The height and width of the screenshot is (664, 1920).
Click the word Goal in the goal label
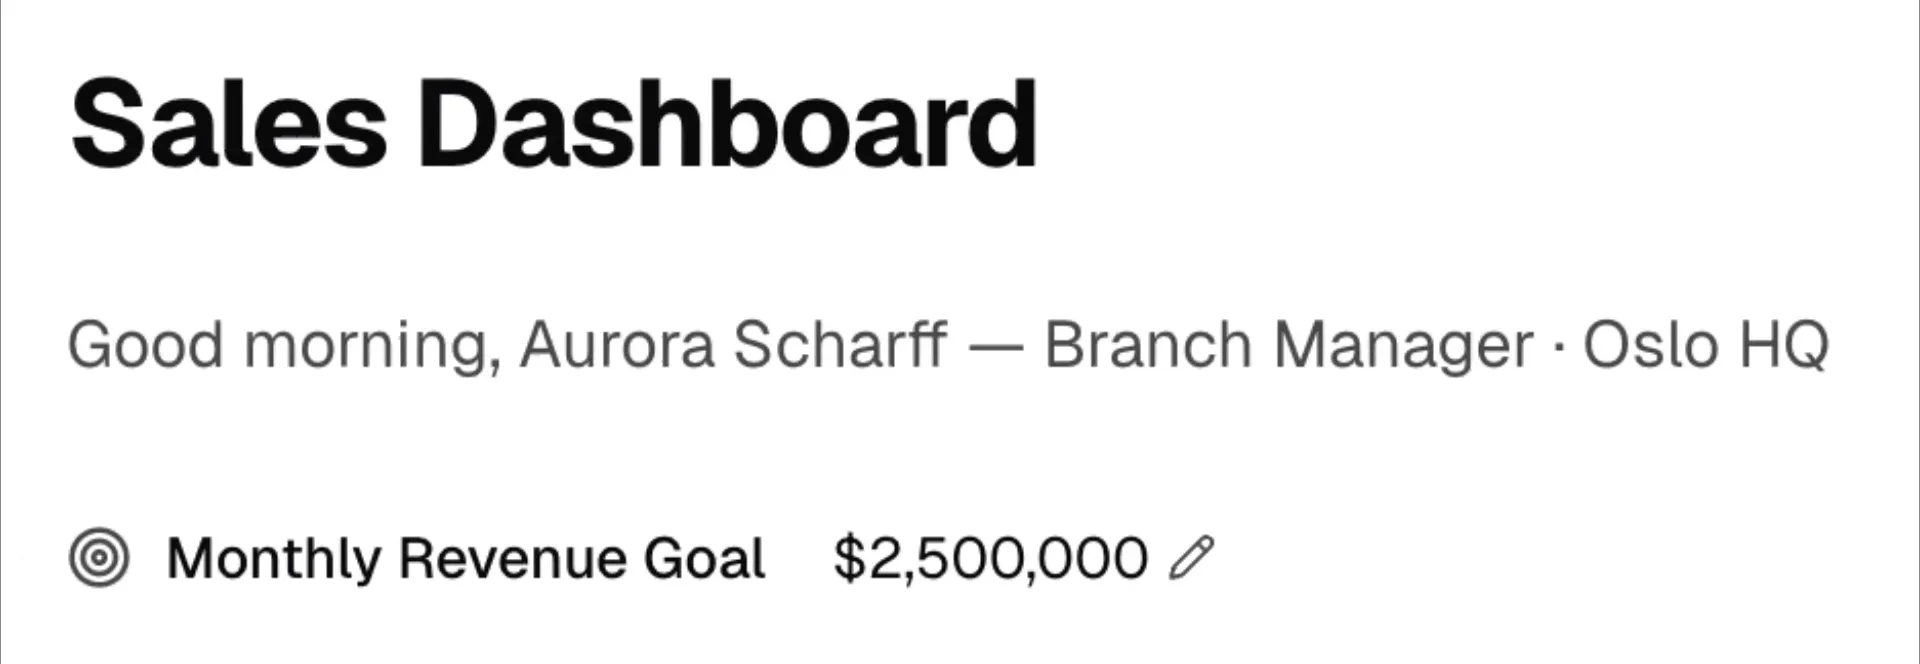[x=704, y=558]
